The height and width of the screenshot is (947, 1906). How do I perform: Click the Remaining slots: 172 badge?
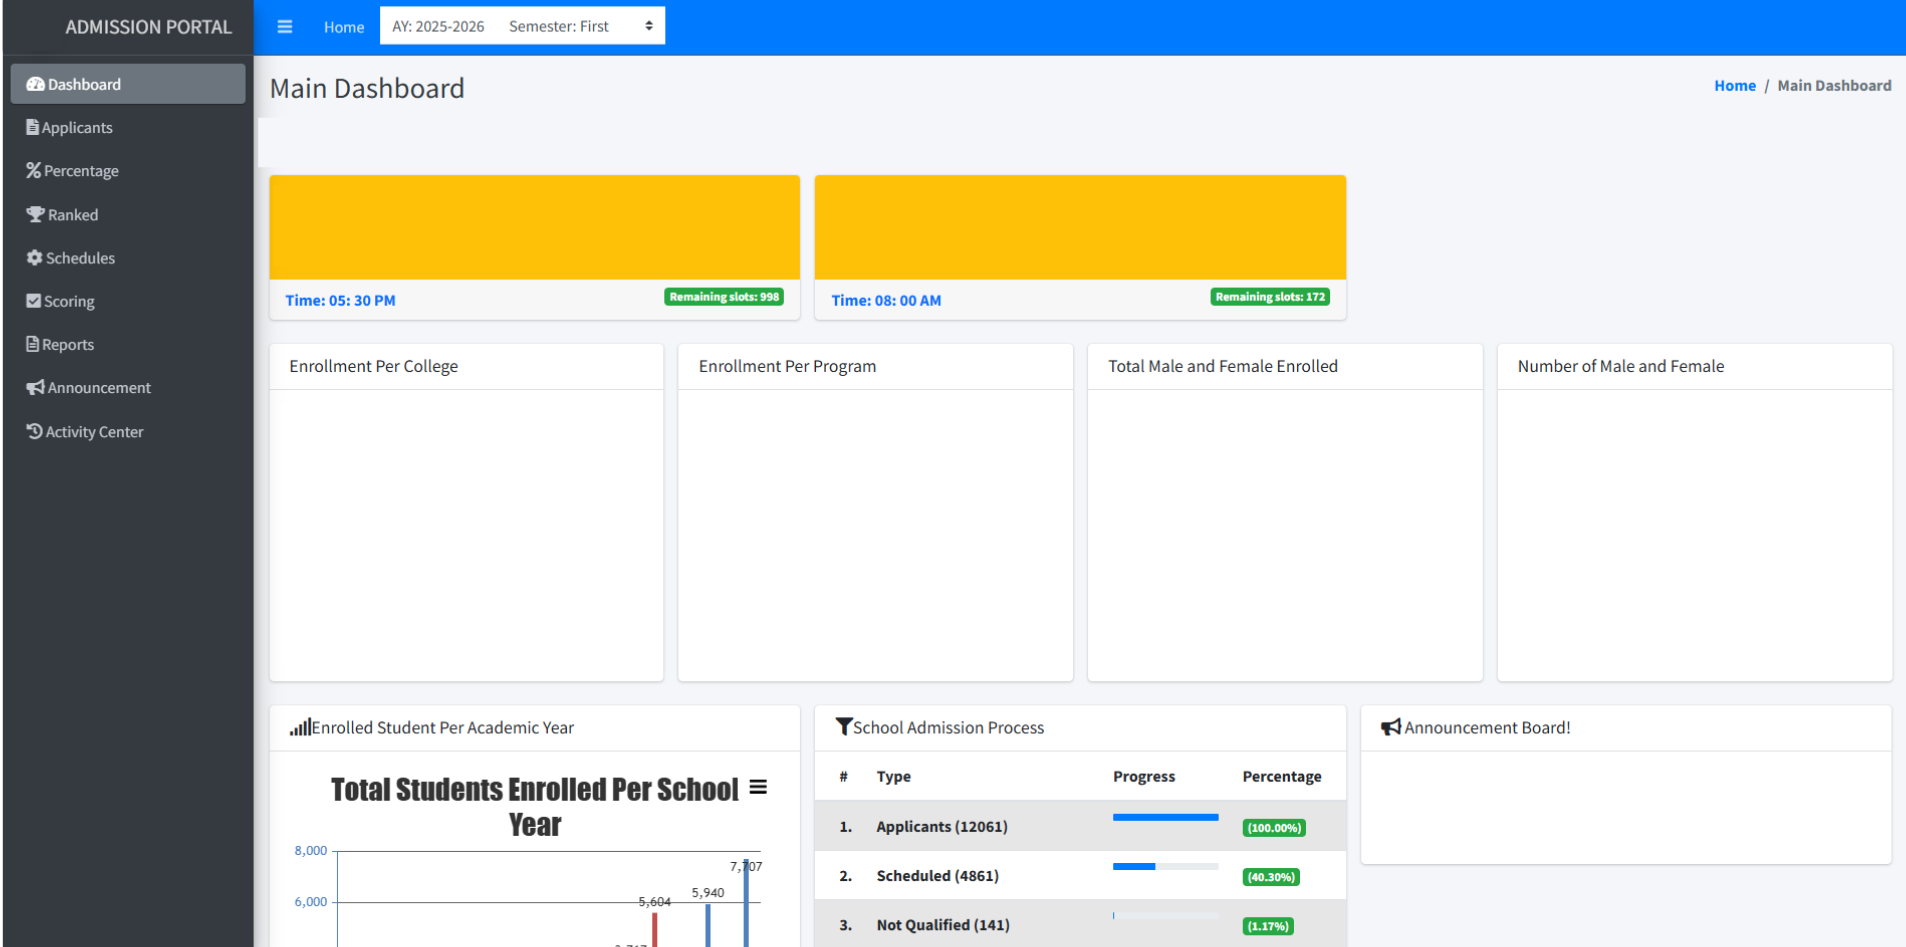click(1269, 297)
